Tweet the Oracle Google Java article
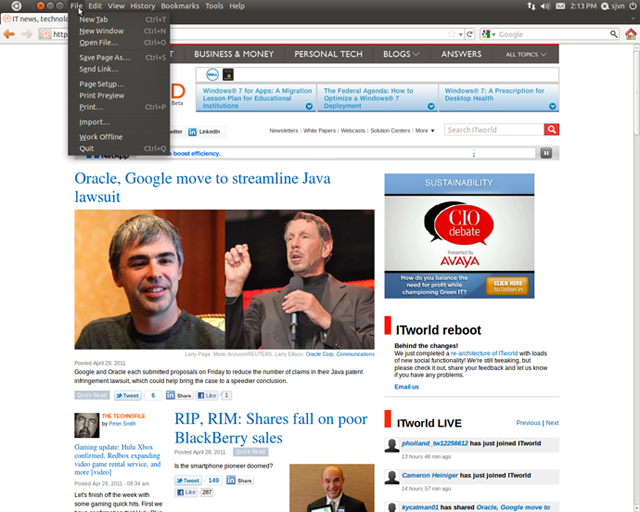Image resolution: width=640 pixels, height=512 pixels. point(128,395)
